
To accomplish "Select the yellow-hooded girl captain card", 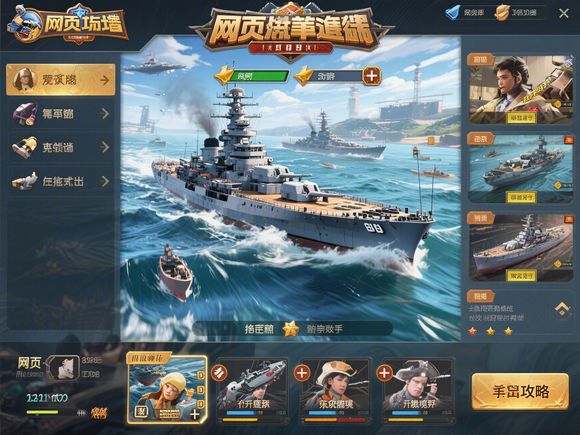I will click(167, 388).
